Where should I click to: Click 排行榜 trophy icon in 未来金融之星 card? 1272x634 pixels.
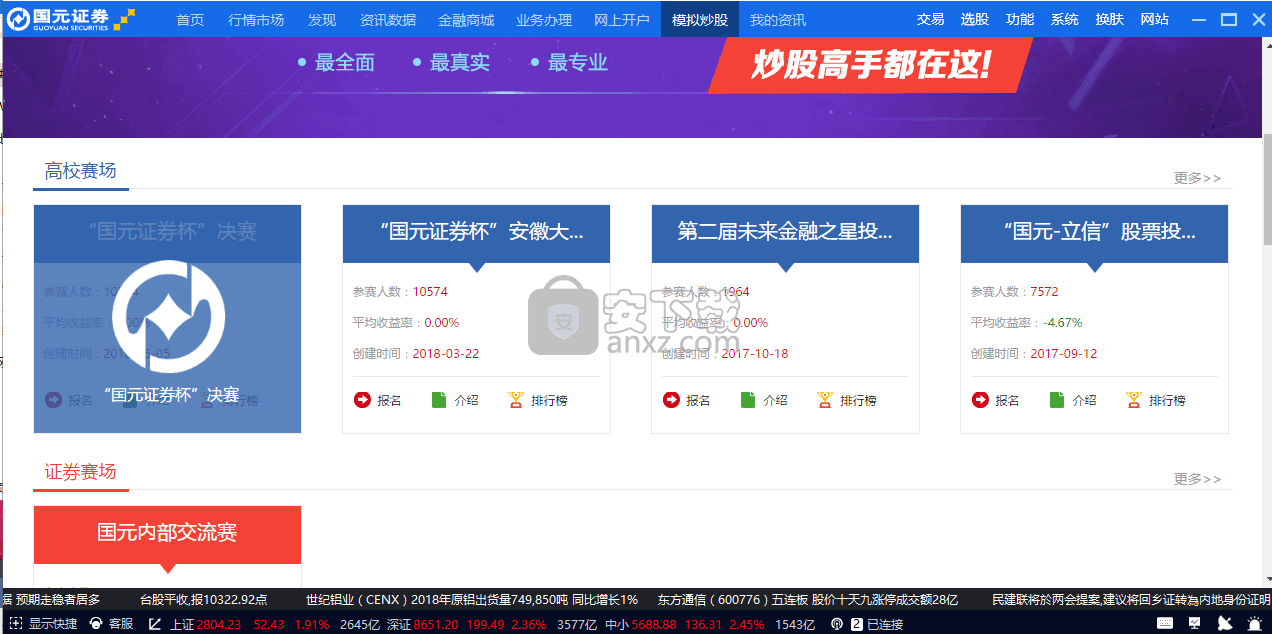coord(825,400)
